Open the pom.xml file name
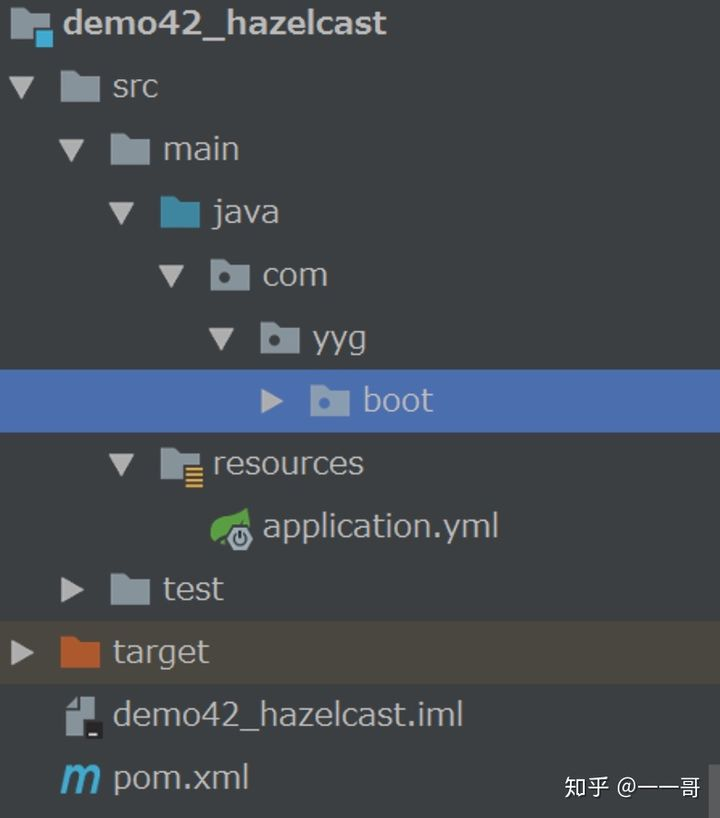 point(181,778)
